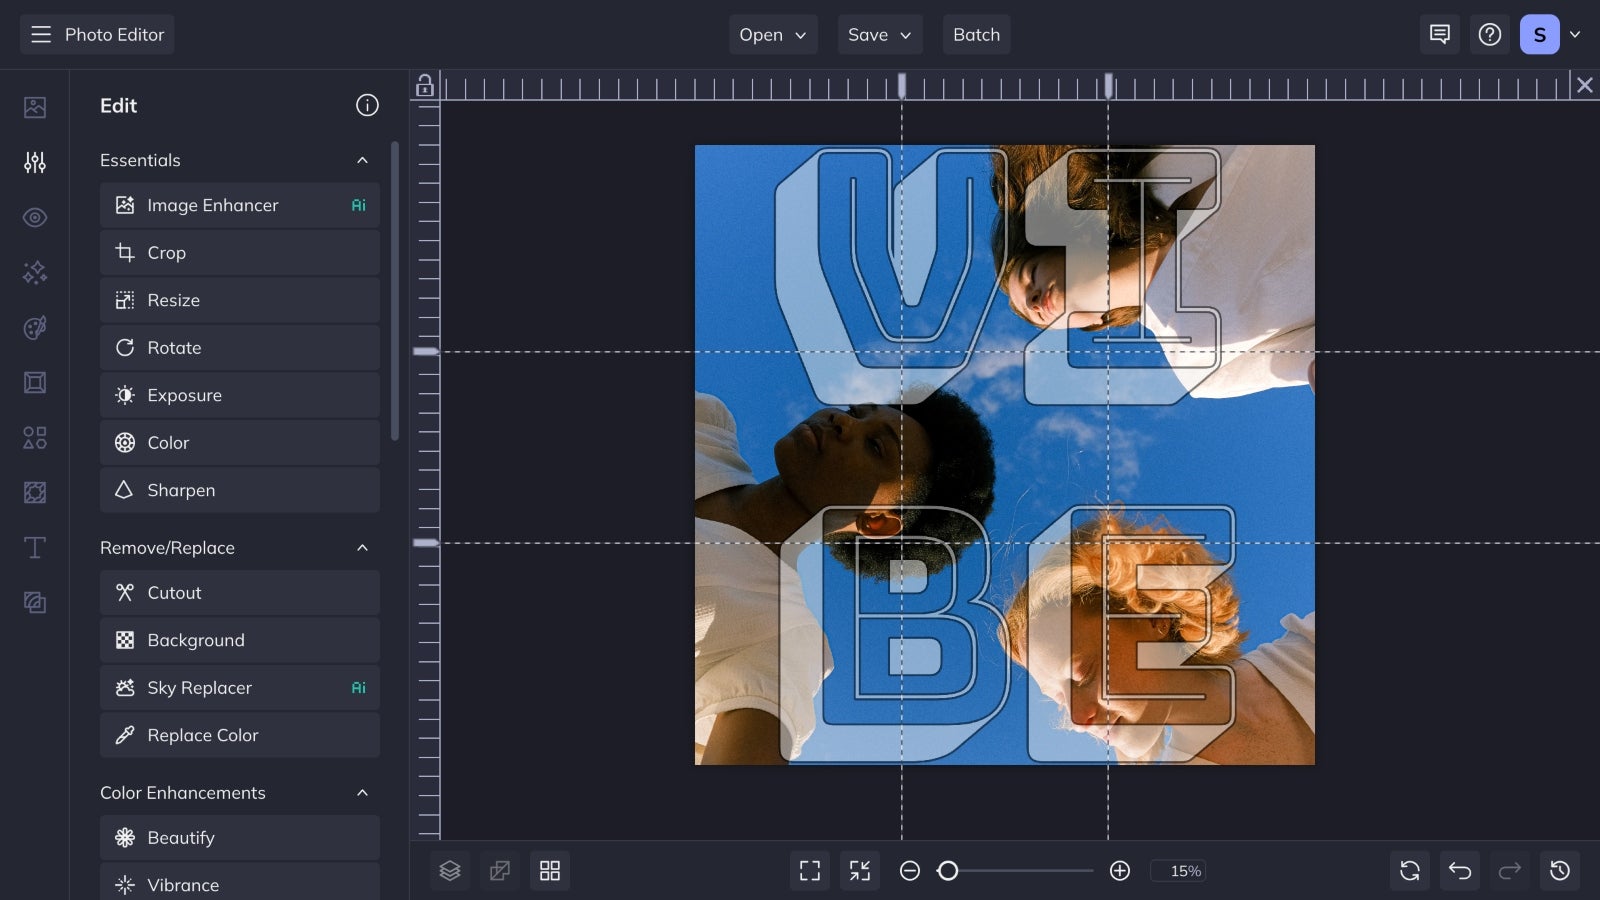Toggle the grid view in bottom toolbar
Image resolution: width=1600 pixels, height=900 pixels.
tap(549, 870)
